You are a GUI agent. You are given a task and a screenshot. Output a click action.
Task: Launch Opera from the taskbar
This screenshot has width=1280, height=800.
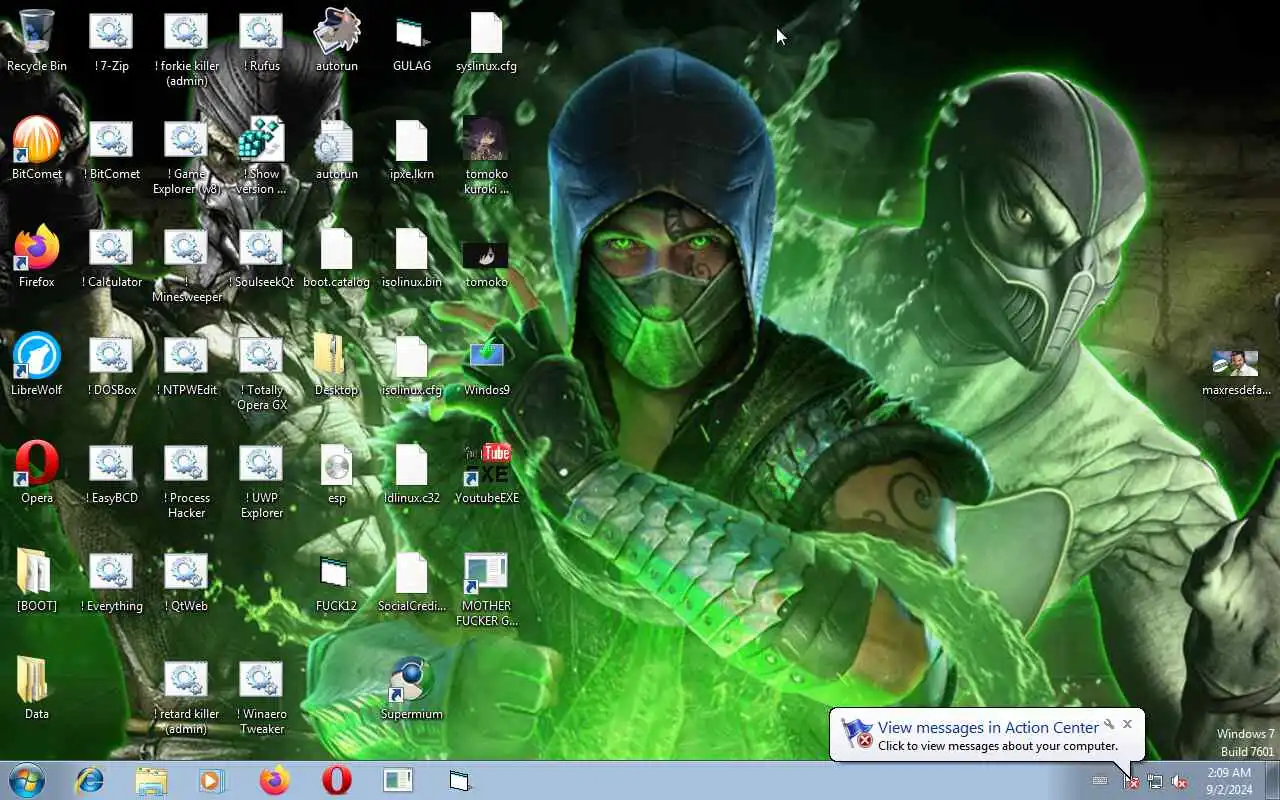point(337,780)
